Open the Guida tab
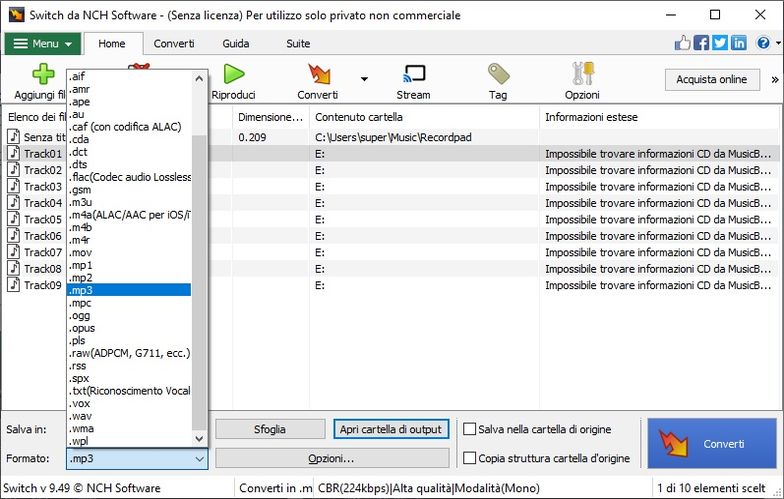 (236, 44)
